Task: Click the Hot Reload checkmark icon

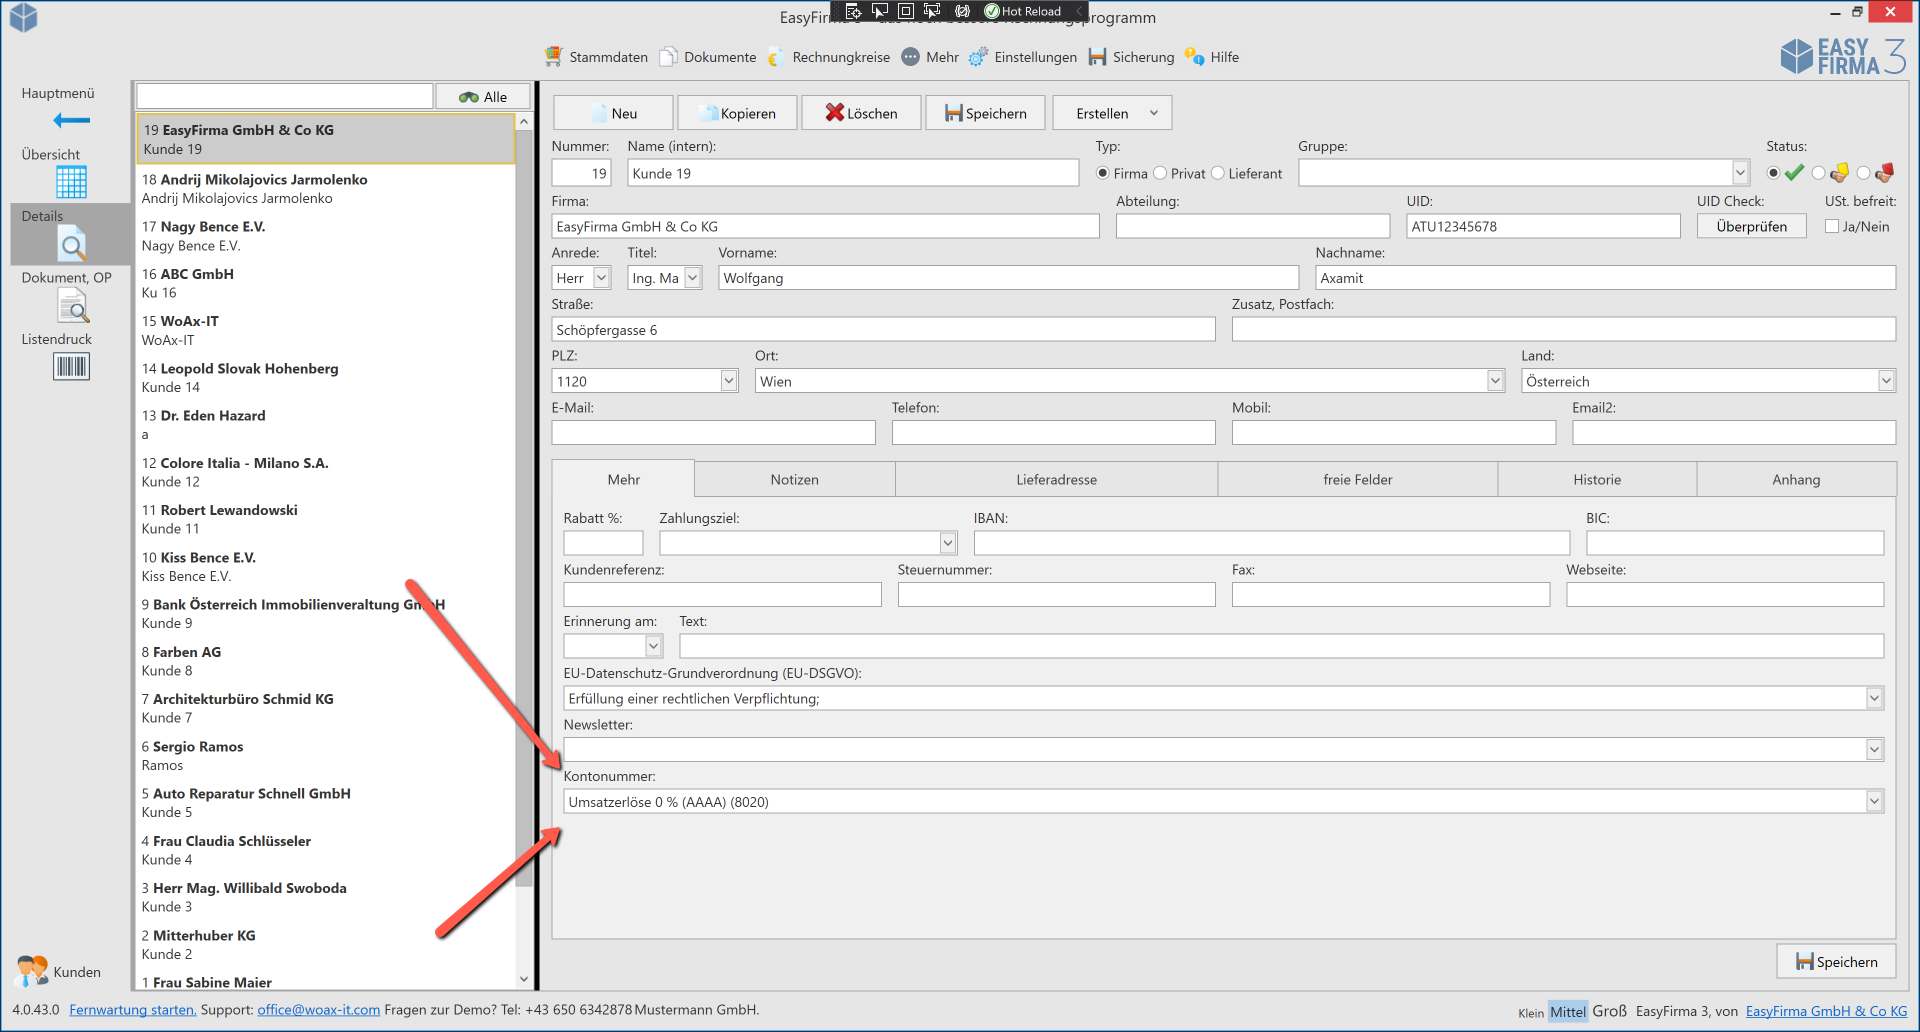Action: (992, 11)
